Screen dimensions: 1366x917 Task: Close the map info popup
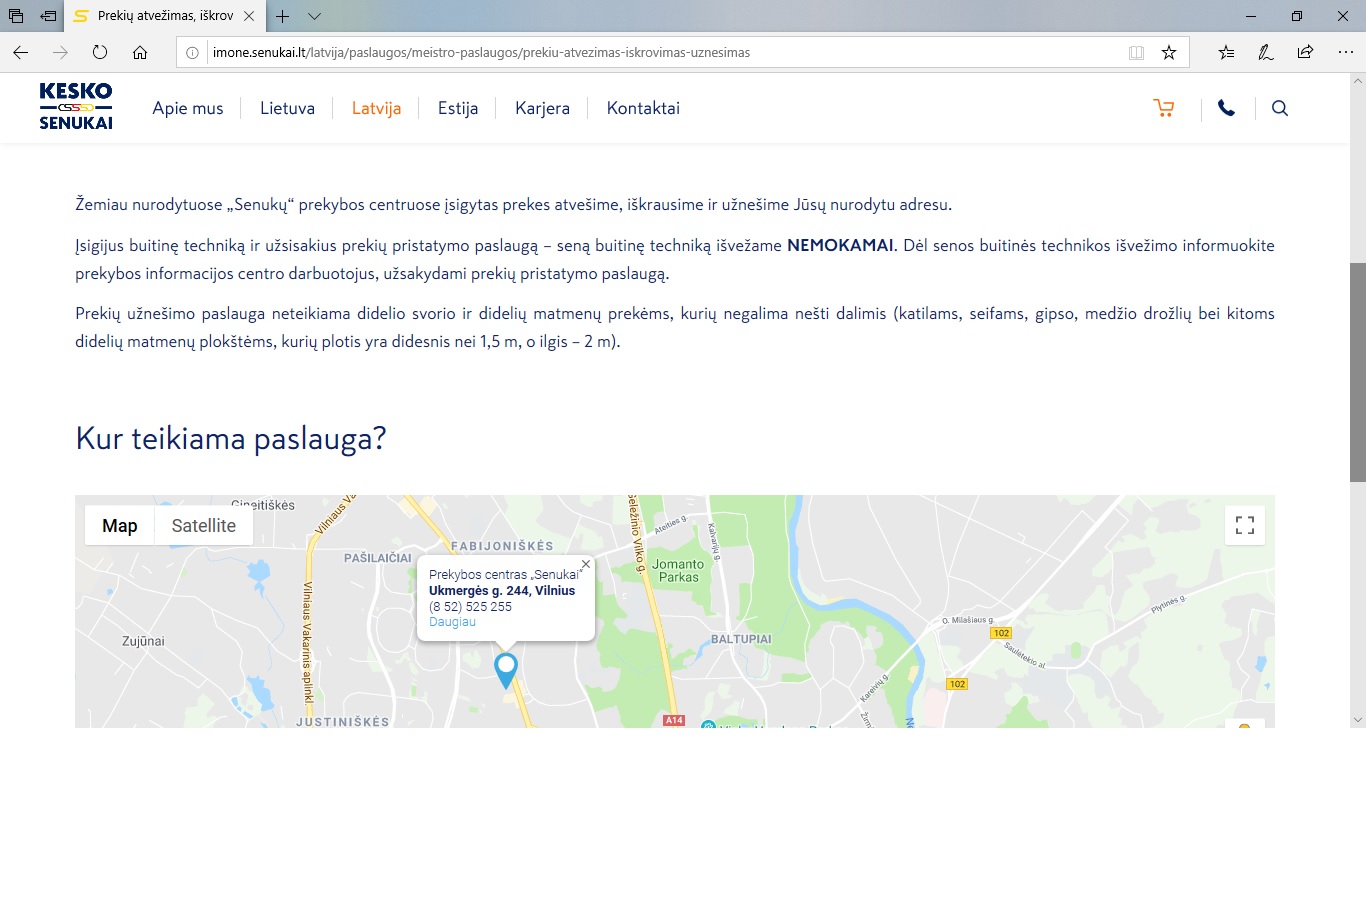pyautogui.click(x=586, y=565)
